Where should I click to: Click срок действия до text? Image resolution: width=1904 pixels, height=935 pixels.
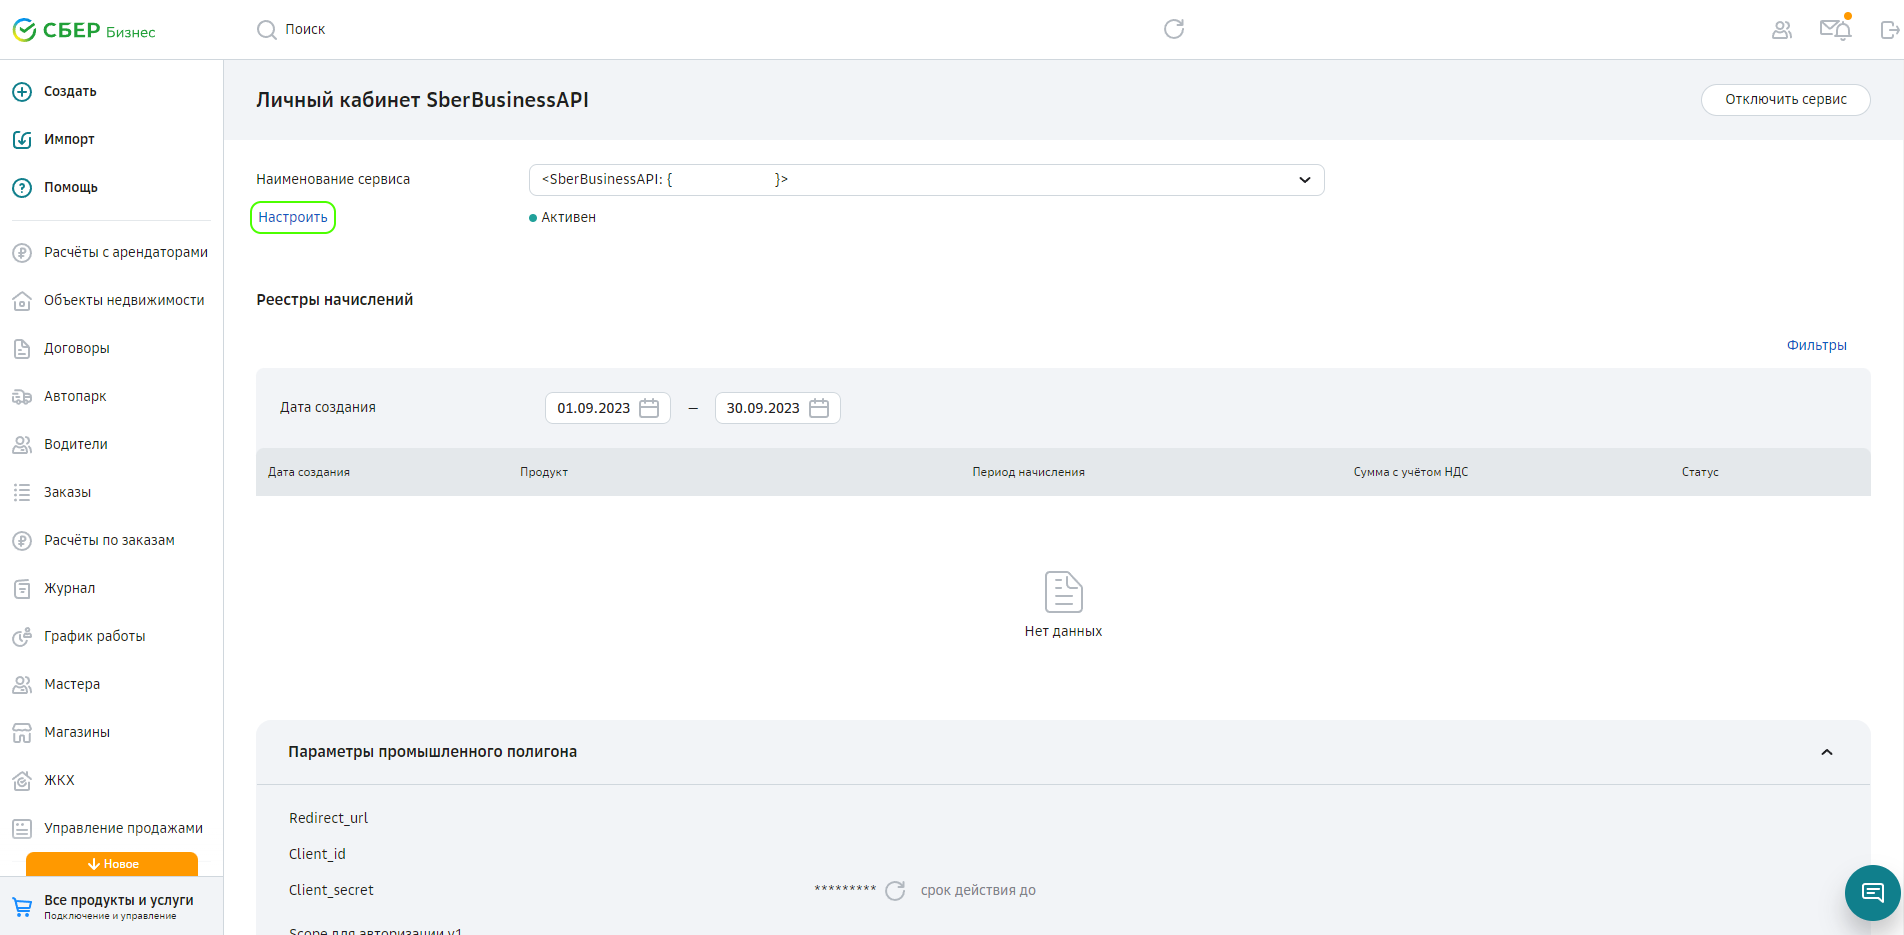tap(978, 890)
